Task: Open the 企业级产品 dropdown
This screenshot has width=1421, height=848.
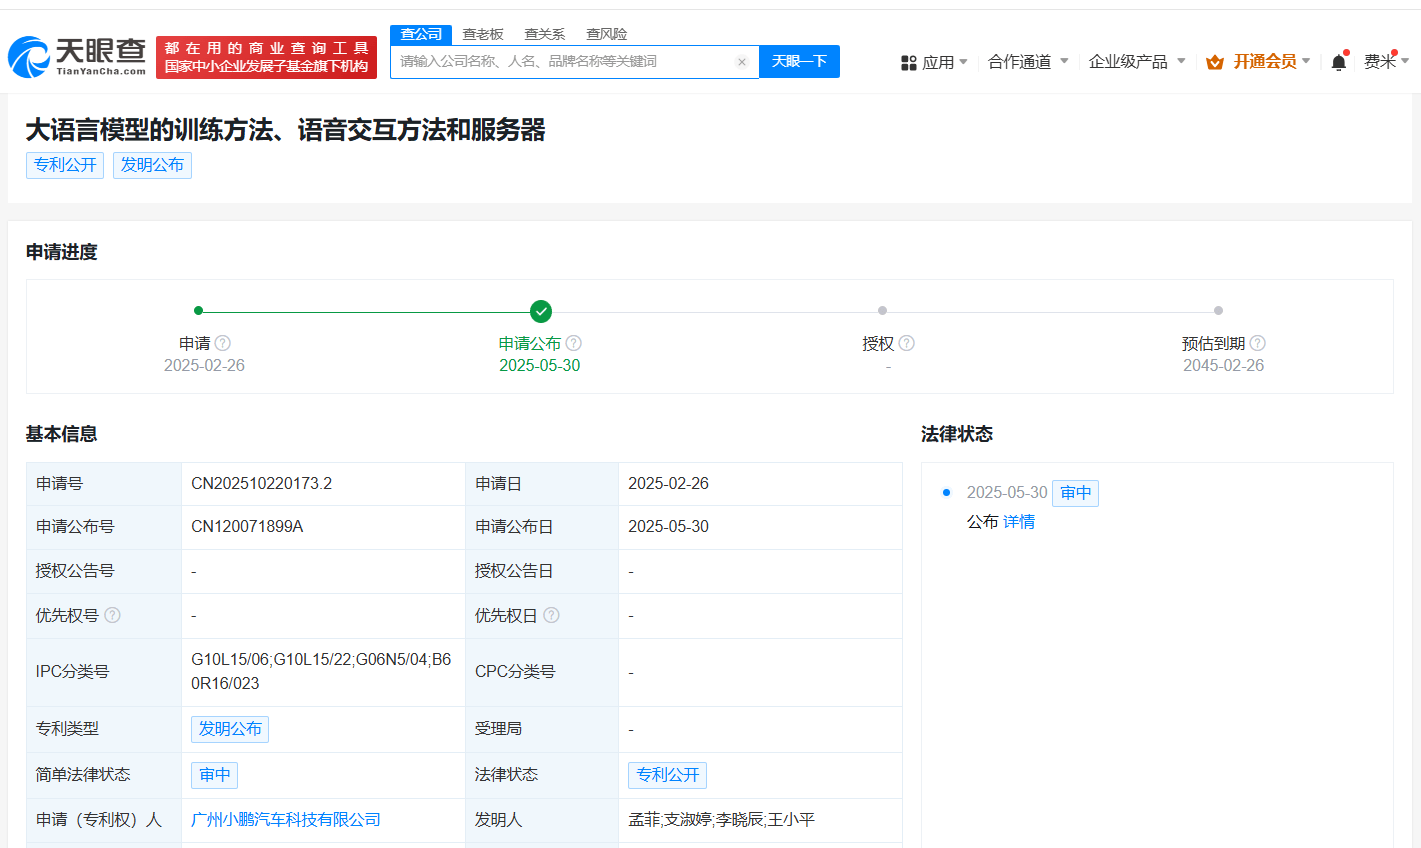Action: 1137,62
